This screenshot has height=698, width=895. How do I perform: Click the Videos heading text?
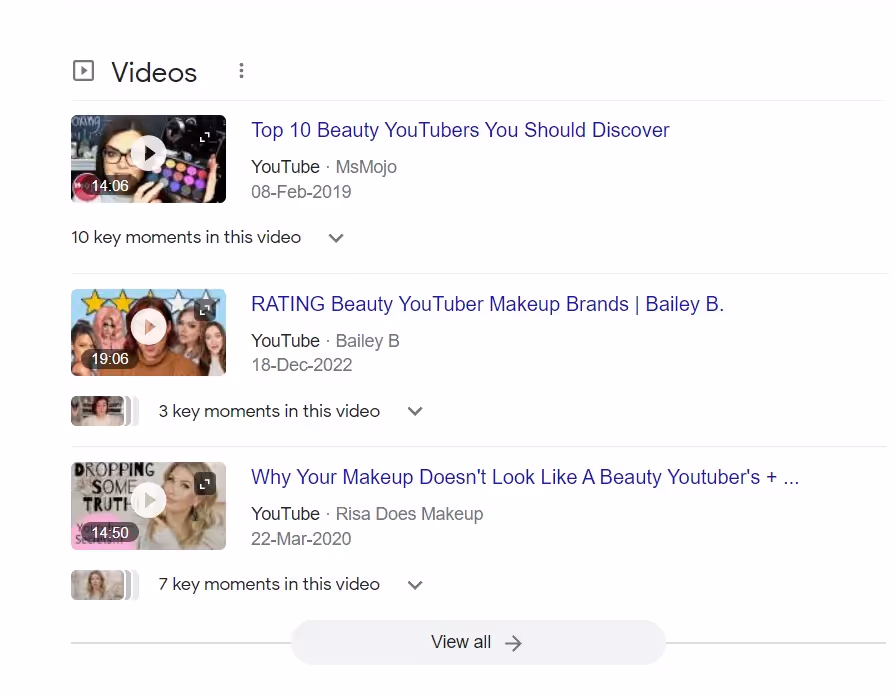(154, 72)
